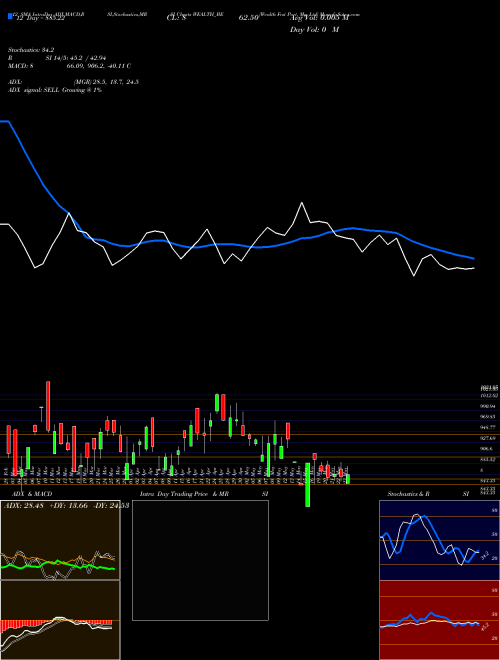The image size is (500, 660).
Task: Click the 'SI 14/3: 45.2 / 42.94' RSI reading
Action: point(76,58)
